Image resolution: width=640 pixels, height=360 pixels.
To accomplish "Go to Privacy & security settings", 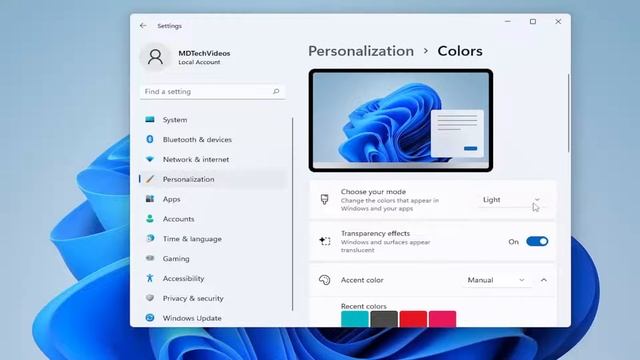I will (212, 298).
